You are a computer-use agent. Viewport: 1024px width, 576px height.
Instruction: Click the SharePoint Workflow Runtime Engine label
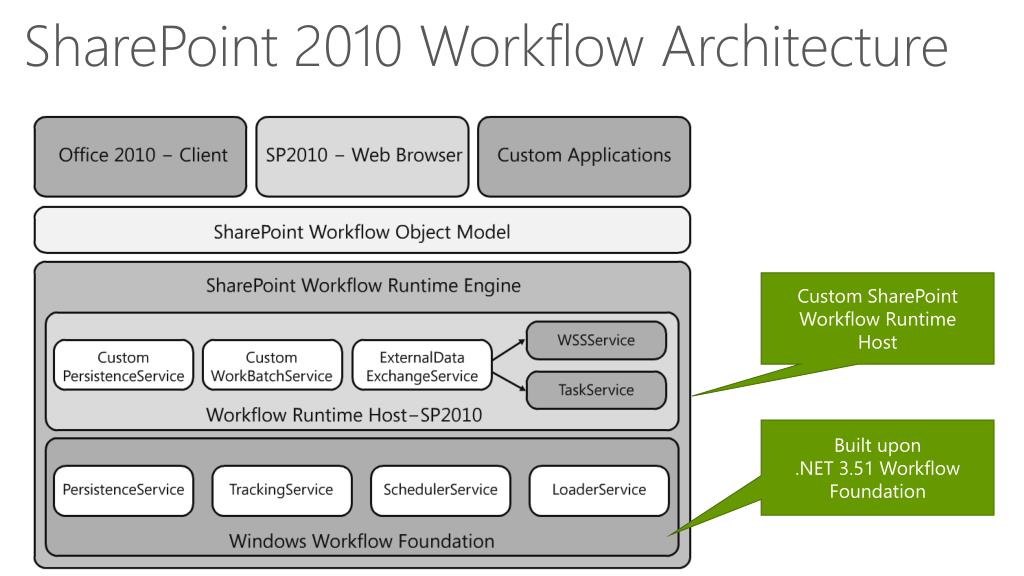[363, 286]
